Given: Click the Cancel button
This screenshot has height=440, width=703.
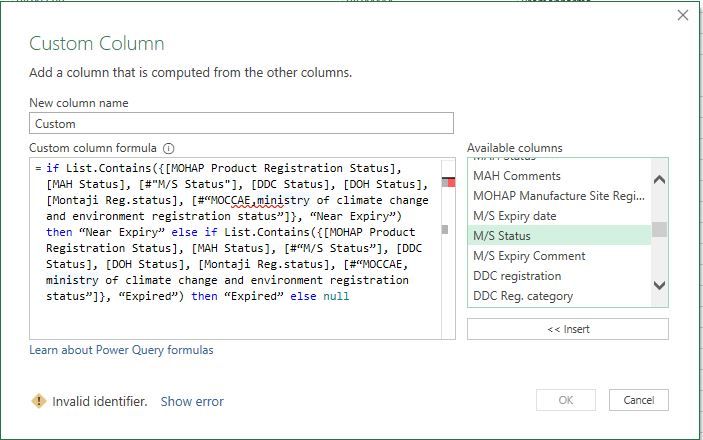Looking at the screenshot, I should click(638, 400).
